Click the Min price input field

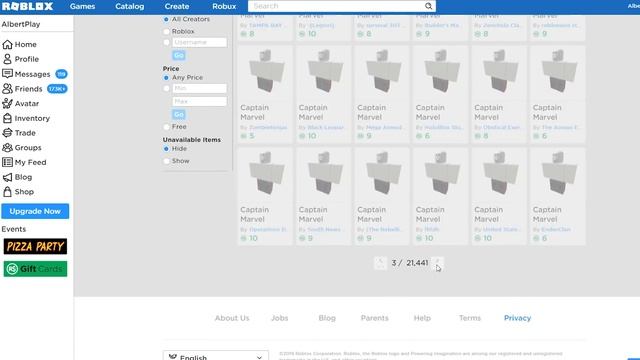point(199,89)
